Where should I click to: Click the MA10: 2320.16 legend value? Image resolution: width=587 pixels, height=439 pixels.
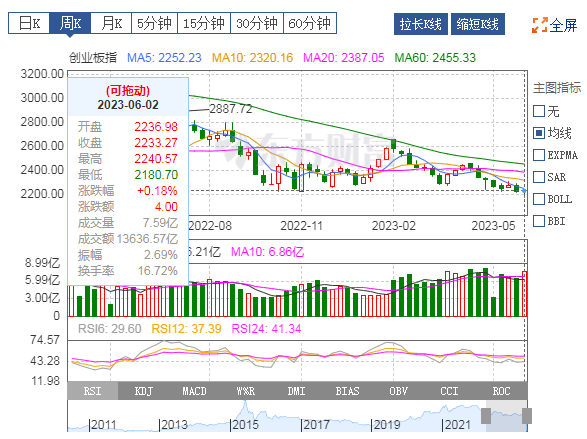(x=252, y=58)
